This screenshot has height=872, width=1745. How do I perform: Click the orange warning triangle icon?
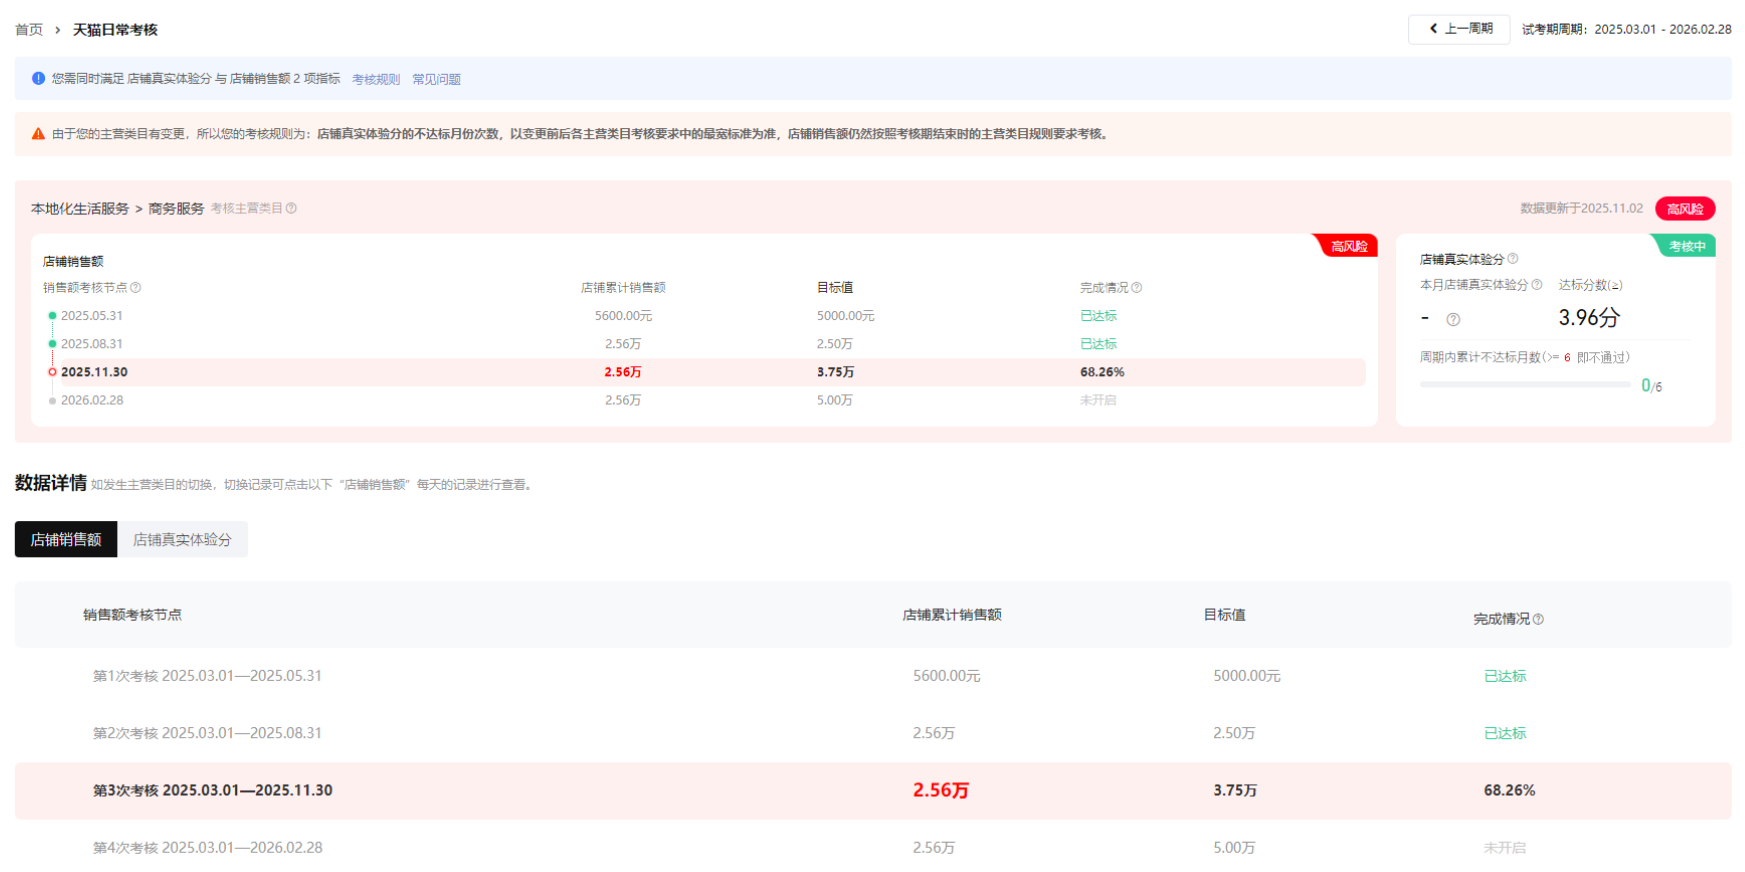pos(38,134)
